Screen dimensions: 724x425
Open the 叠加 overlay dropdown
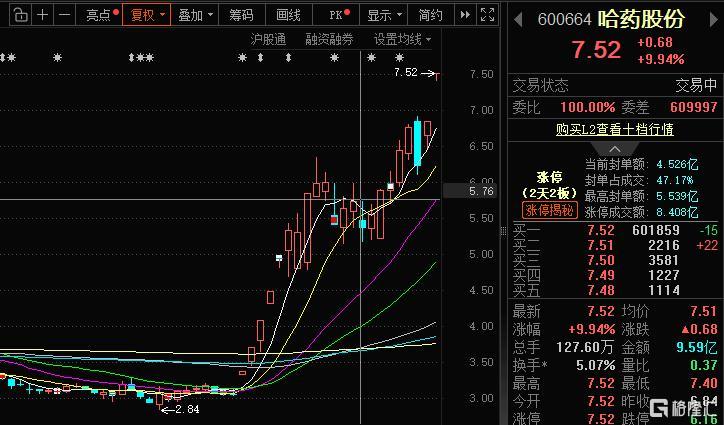pos(195,15)
